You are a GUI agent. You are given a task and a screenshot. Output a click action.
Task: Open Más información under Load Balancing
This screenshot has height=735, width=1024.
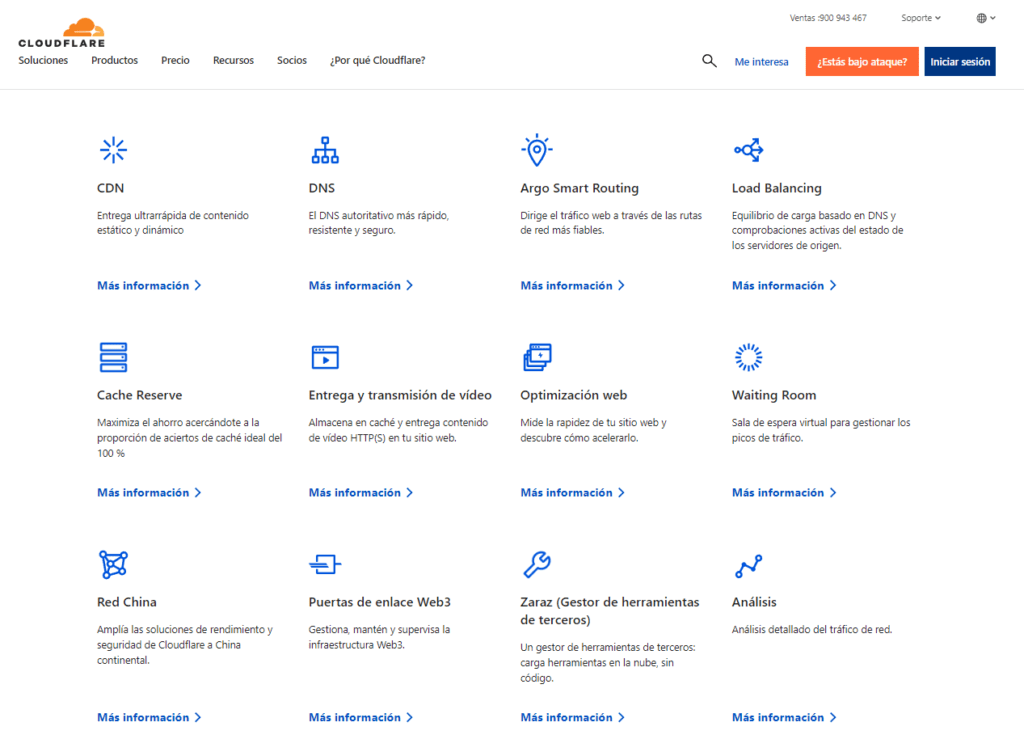[x=784, y=286]
